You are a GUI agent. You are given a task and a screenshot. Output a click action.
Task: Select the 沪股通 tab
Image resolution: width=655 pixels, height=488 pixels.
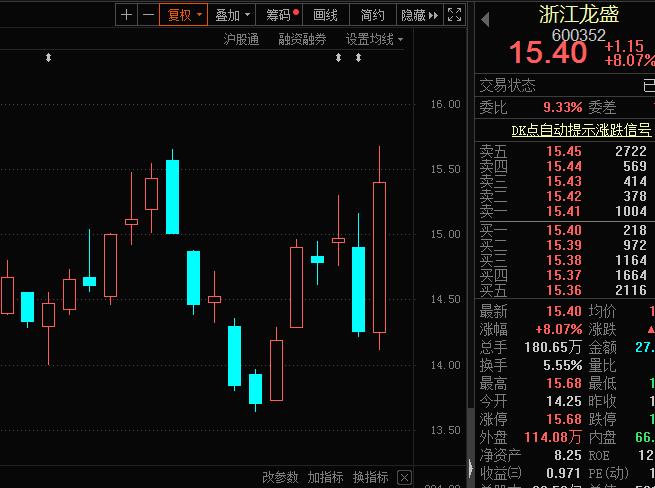click(242, 39)
